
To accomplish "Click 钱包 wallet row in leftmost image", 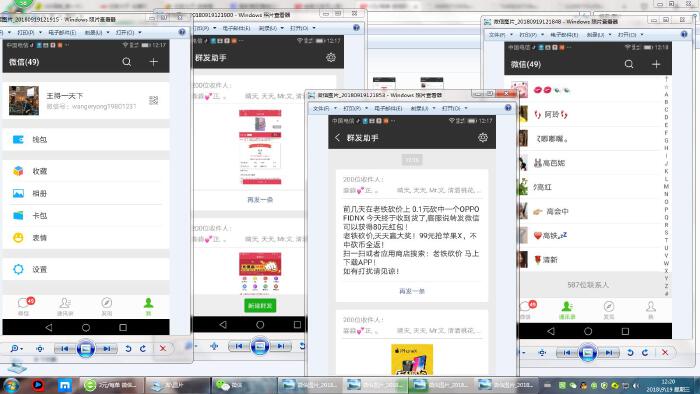I will click(x=86, y=140).
